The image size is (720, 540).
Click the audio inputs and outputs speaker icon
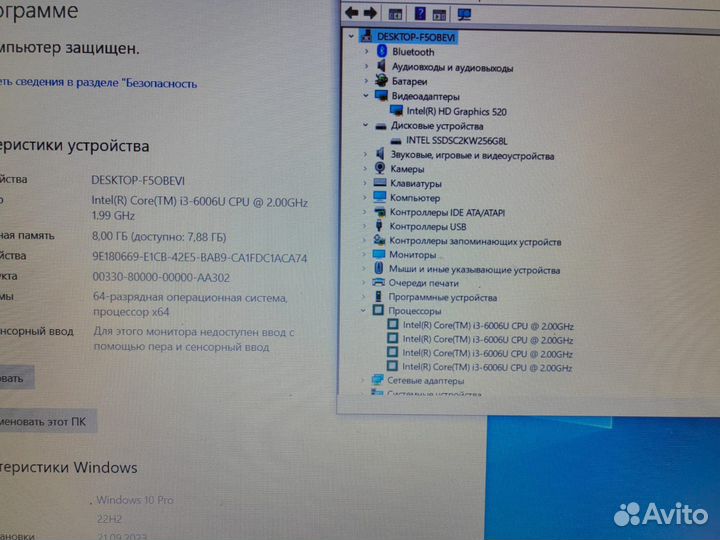click(x=381, y=66)
